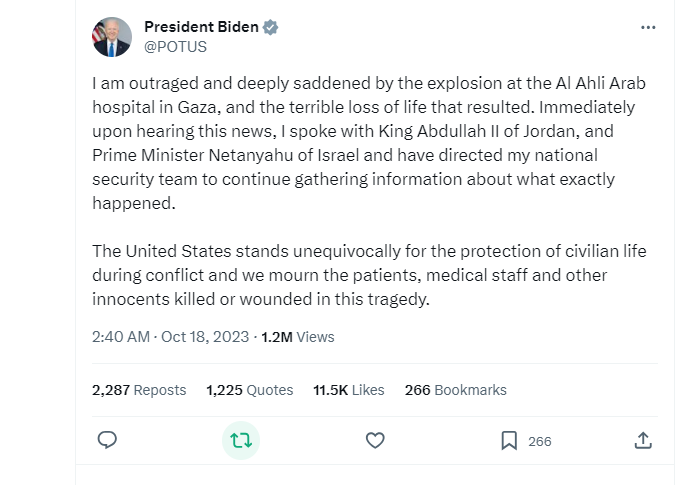Open the three-dot more options menu
This screenshot has height=485, width=697.
[x=648, y=27]
